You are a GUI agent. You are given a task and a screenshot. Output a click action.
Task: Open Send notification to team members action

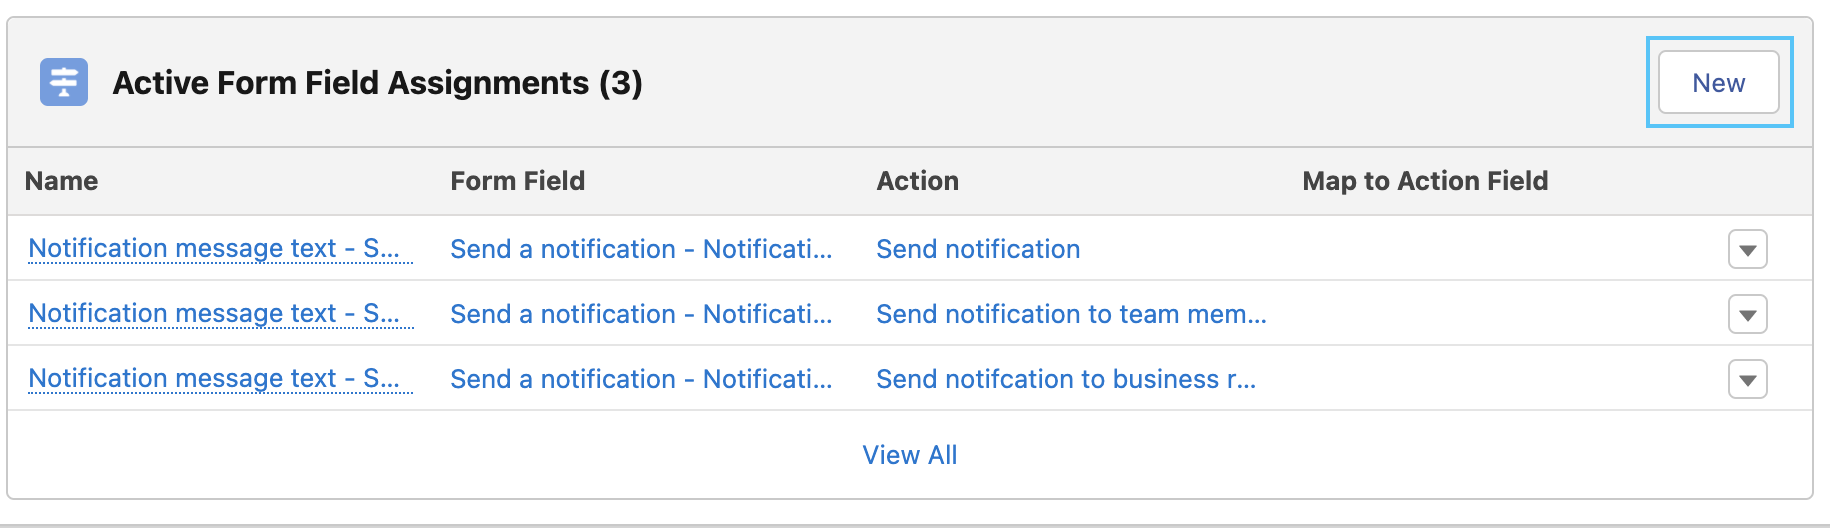click(1071, 314)
